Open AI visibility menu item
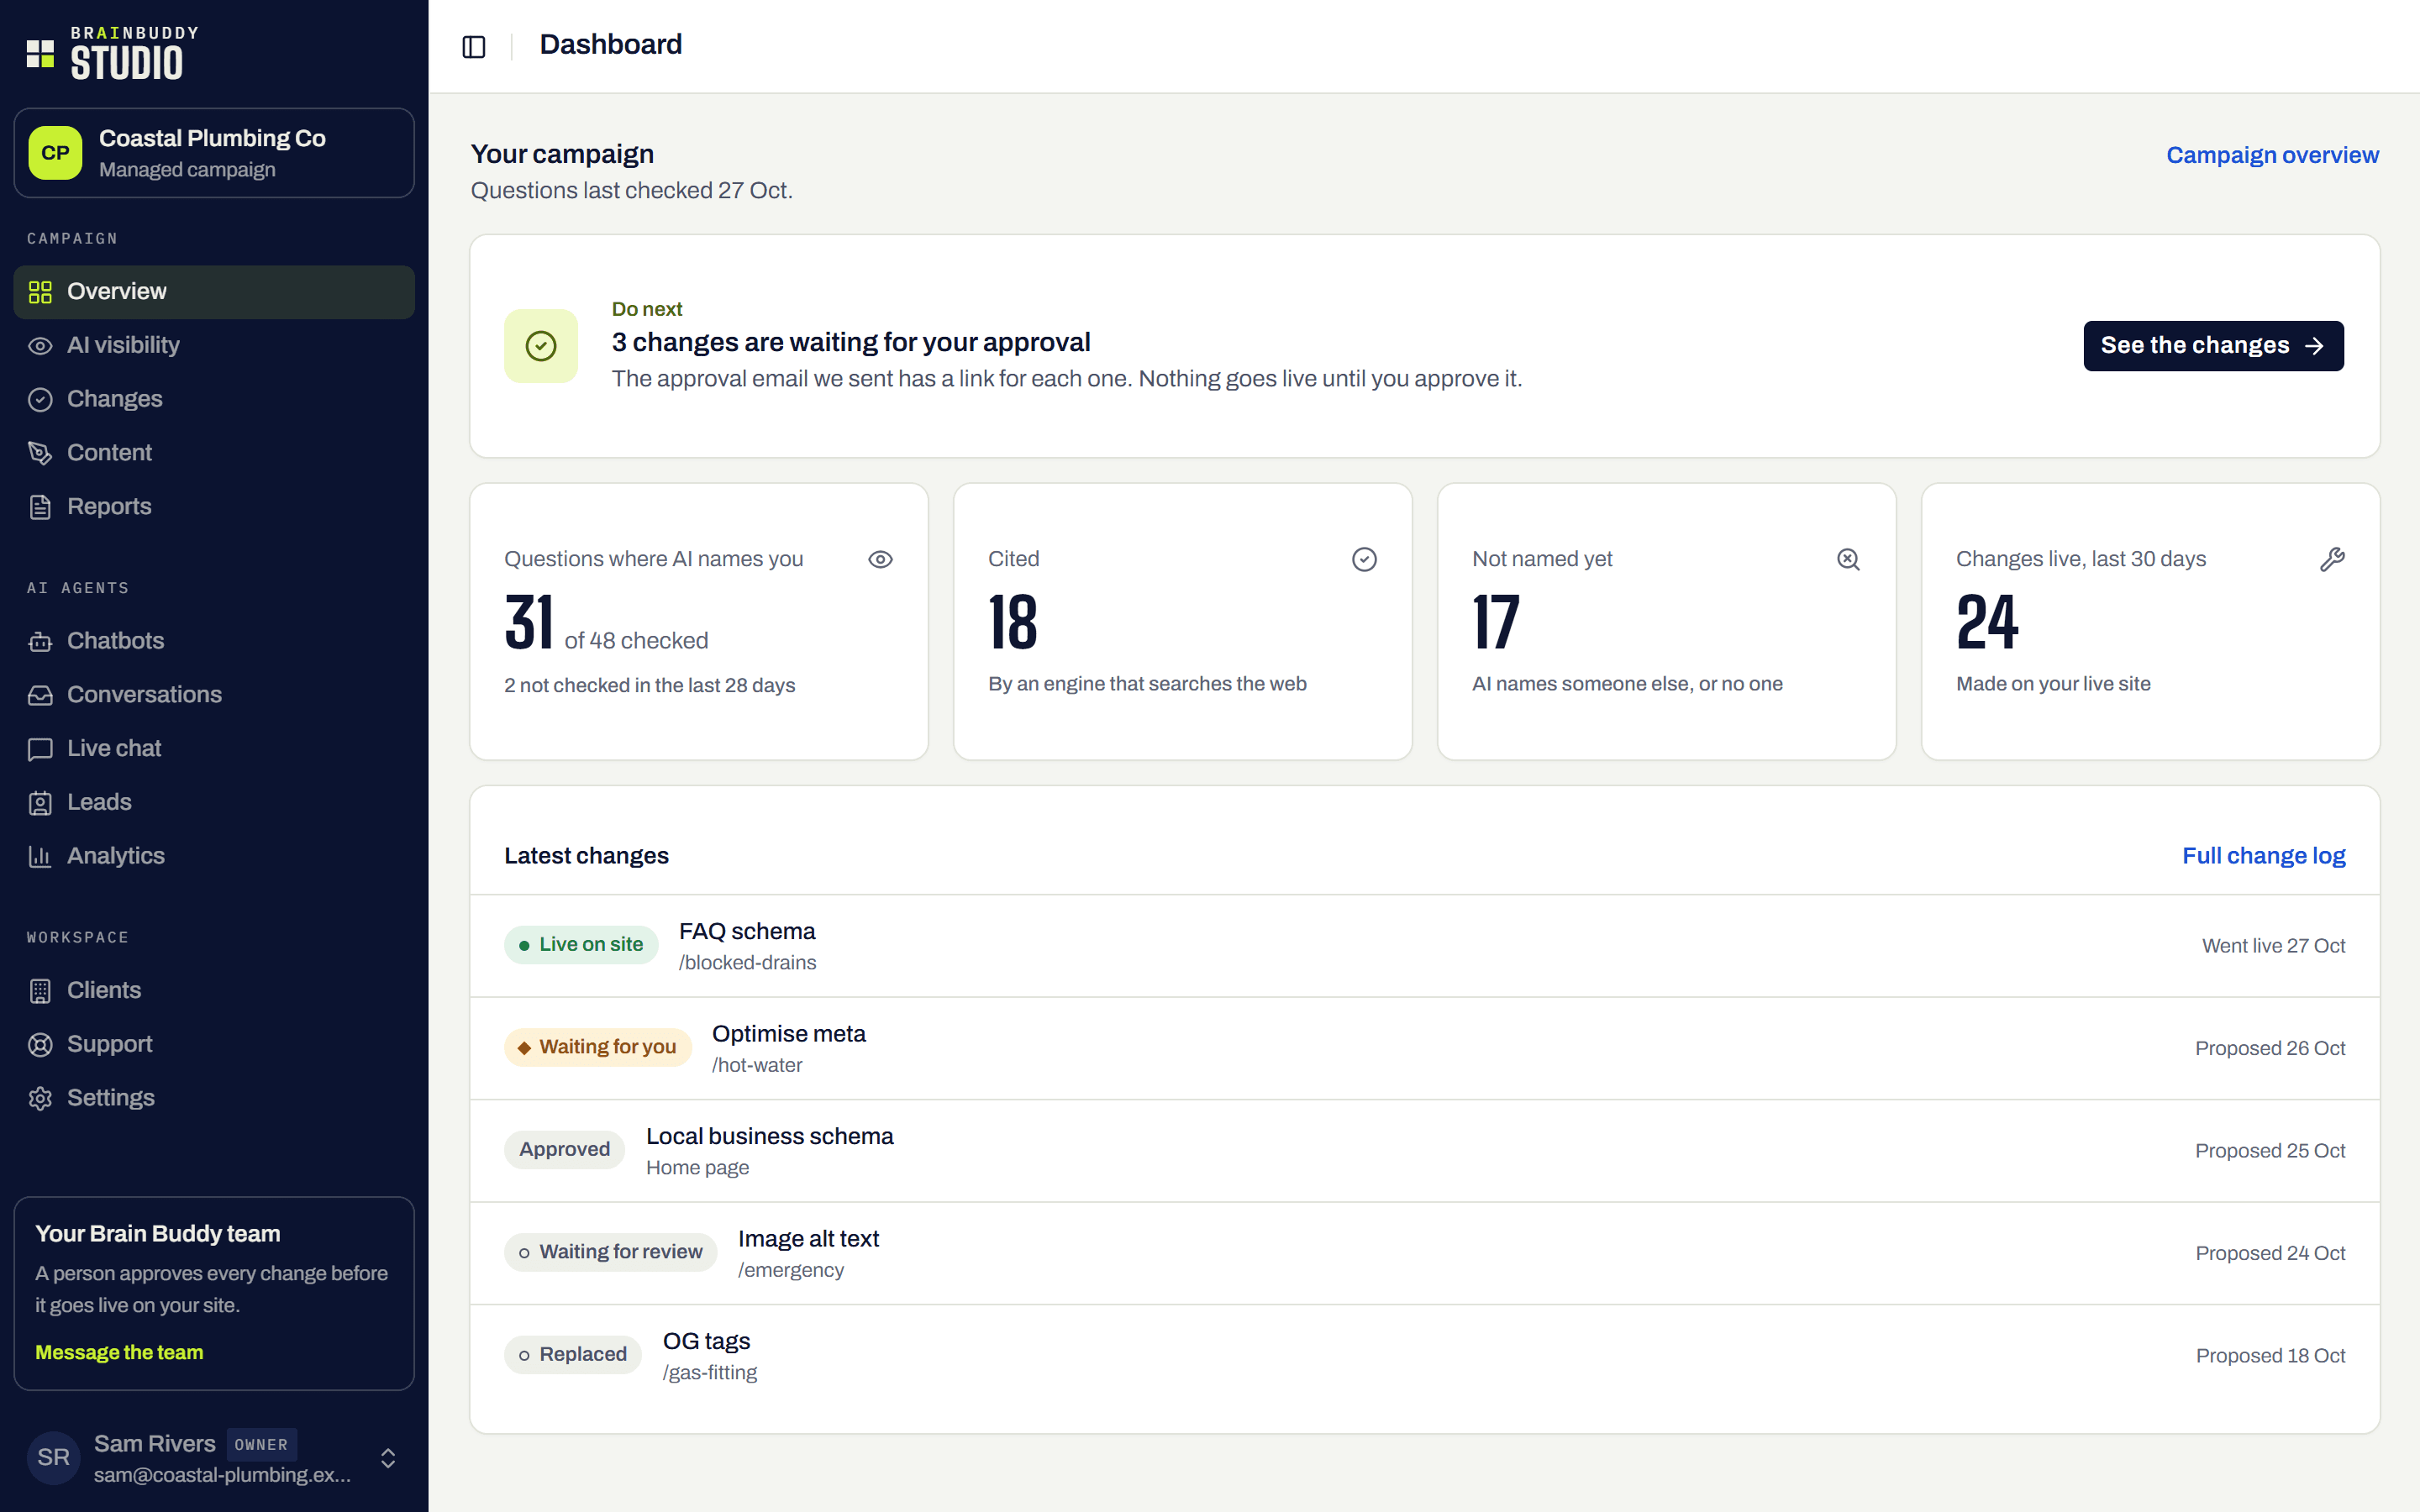 pos(214,346)
